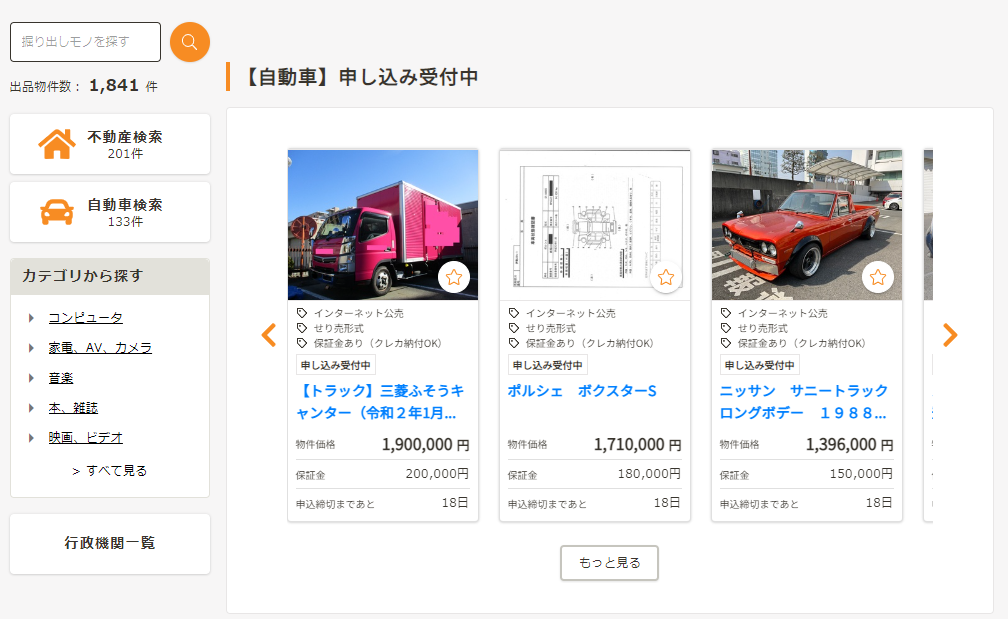Focus the 掘り出しモノを探す search field
Screen dimensions: 1008x619
86,42
